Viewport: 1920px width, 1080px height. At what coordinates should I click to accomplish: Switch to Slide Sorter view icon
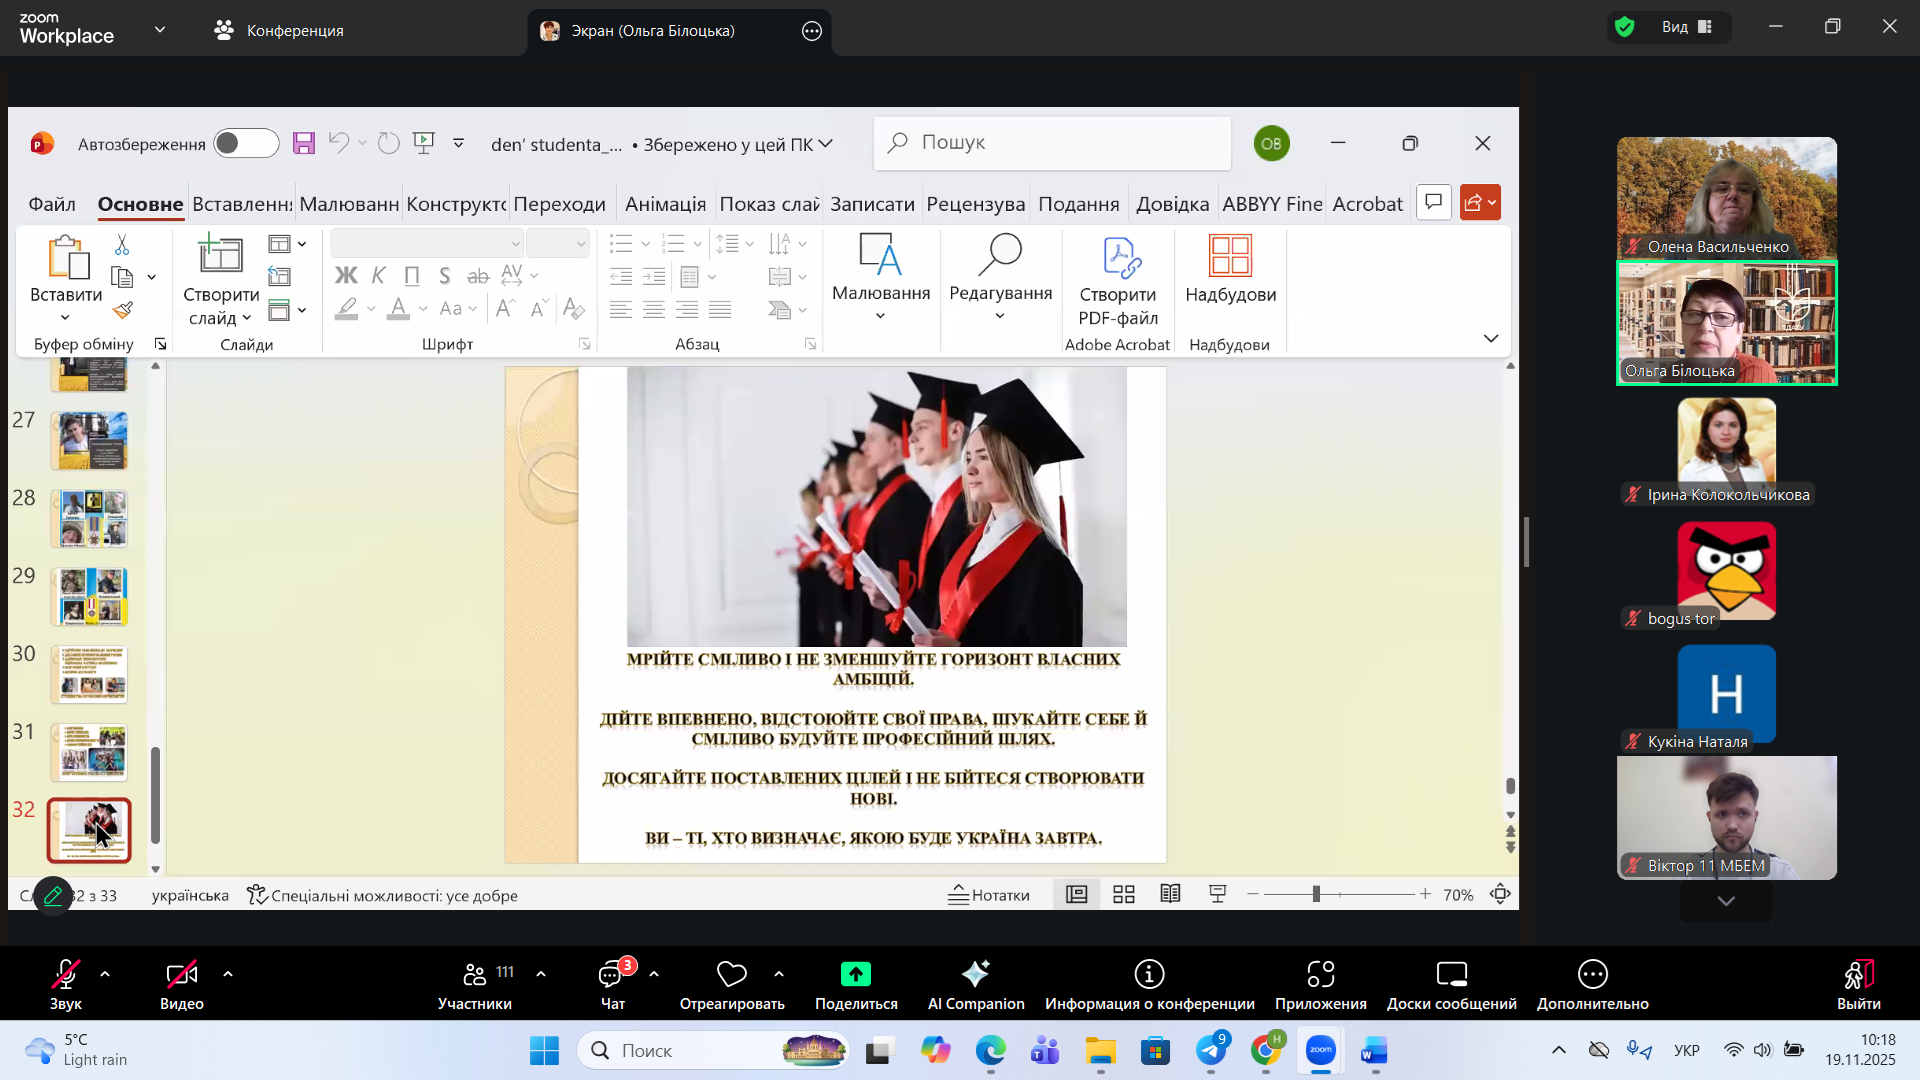(x=1124, y=895)
